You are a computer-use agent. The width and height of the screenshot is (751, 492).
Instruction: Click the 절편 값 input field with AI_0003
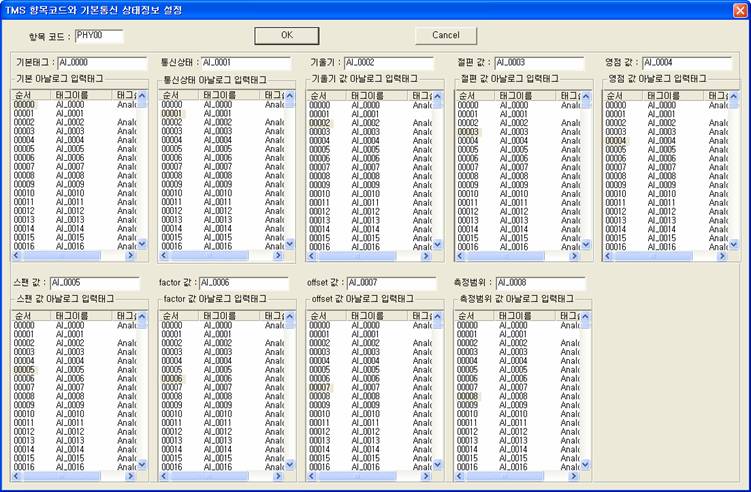click(x=539, y=63)
